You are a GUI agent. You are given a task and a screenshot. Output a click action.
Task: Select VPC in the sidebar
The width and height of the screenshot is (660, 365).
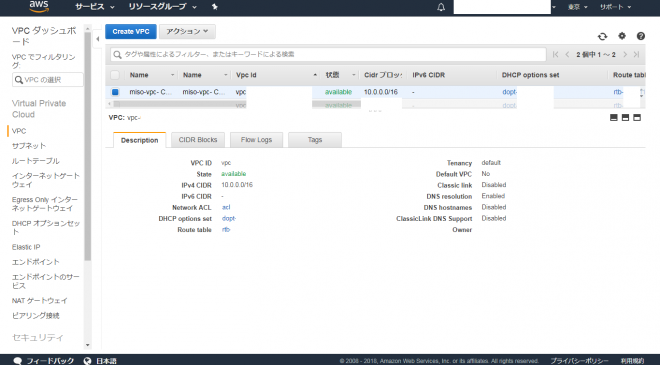pyautogui.click(x=19, y=131)
